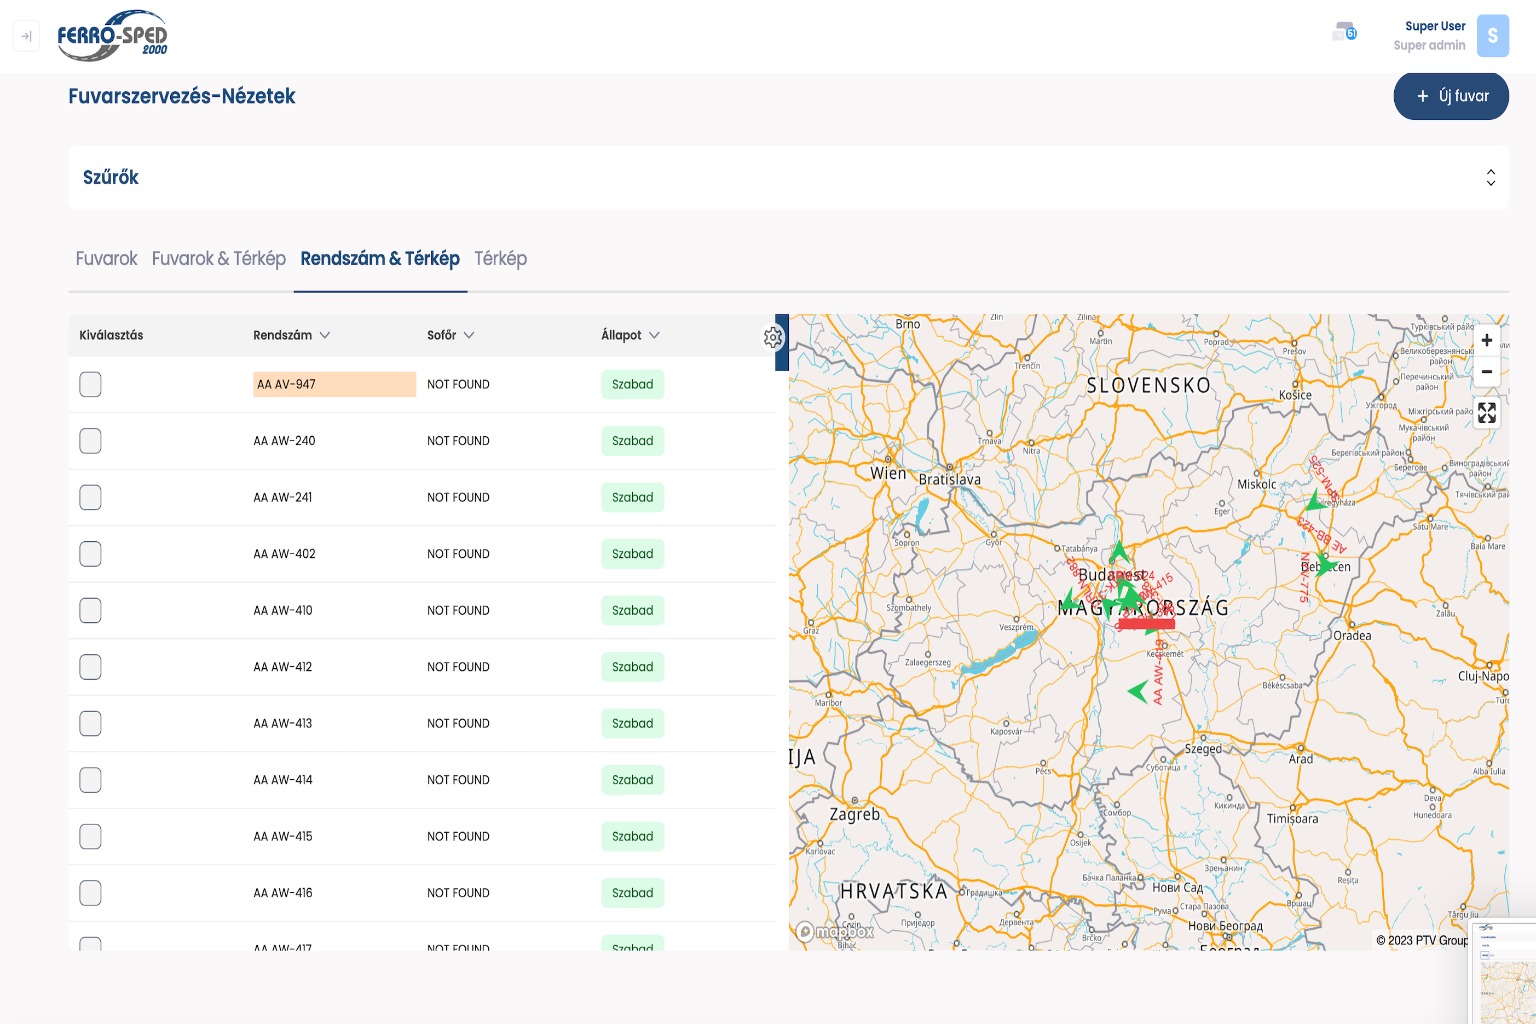Zoom in on the map
This screenshot has width=1536, height=1024.
pyautogui.click(x=1487, y=341)
